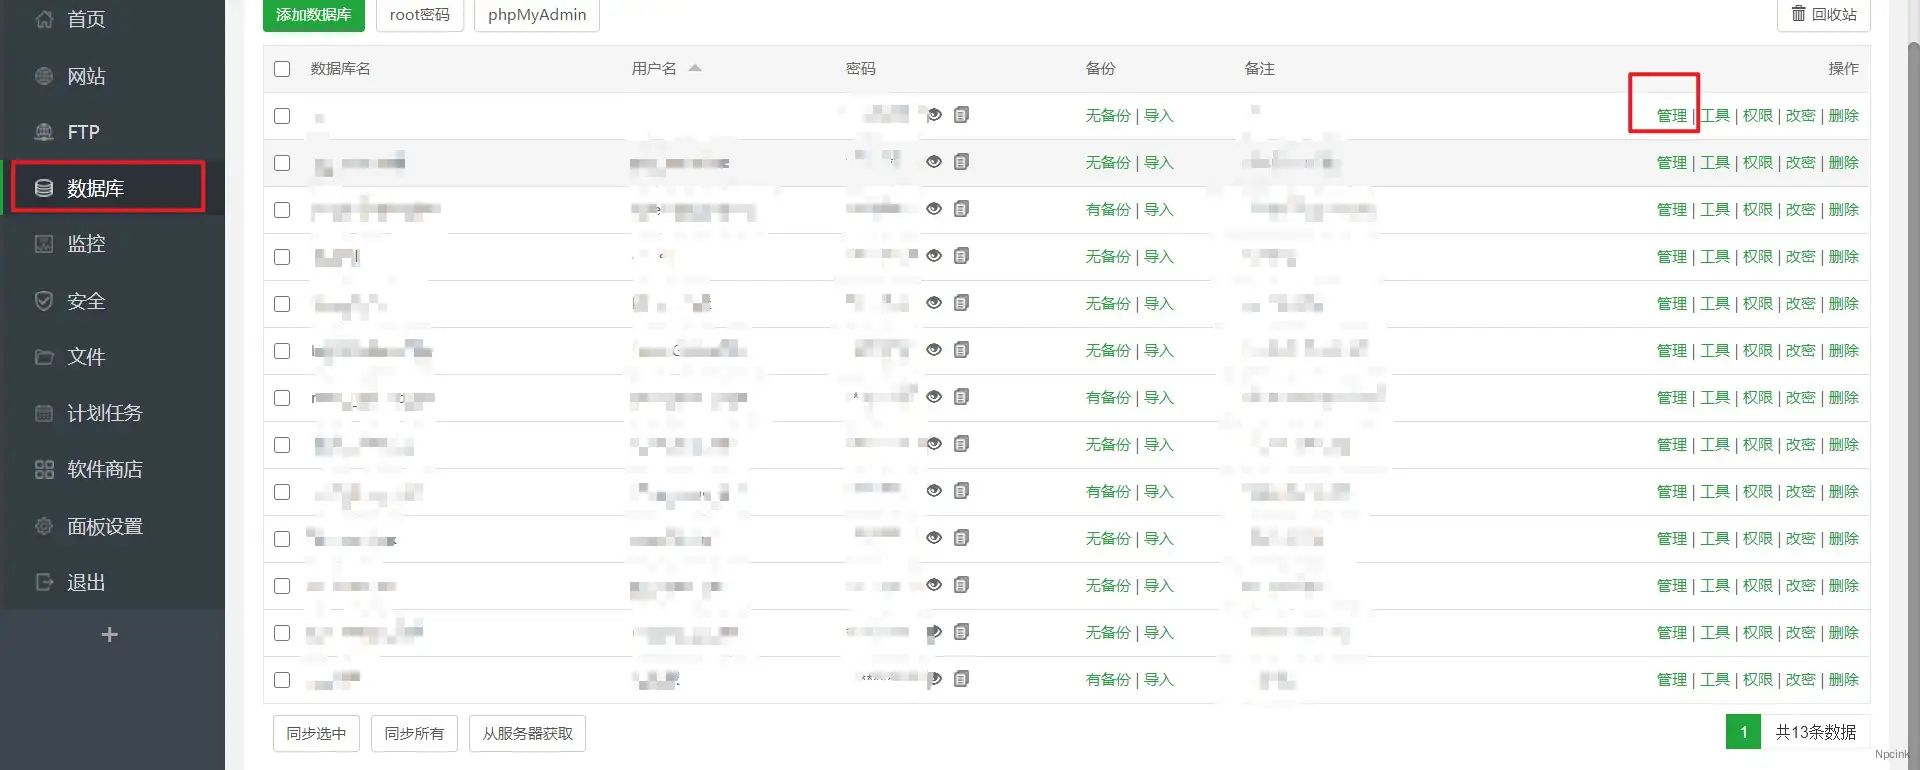Click 改密 in the fourth database row
The height and width of the screenshot is (770, 1920).
tap(1800, 257)
